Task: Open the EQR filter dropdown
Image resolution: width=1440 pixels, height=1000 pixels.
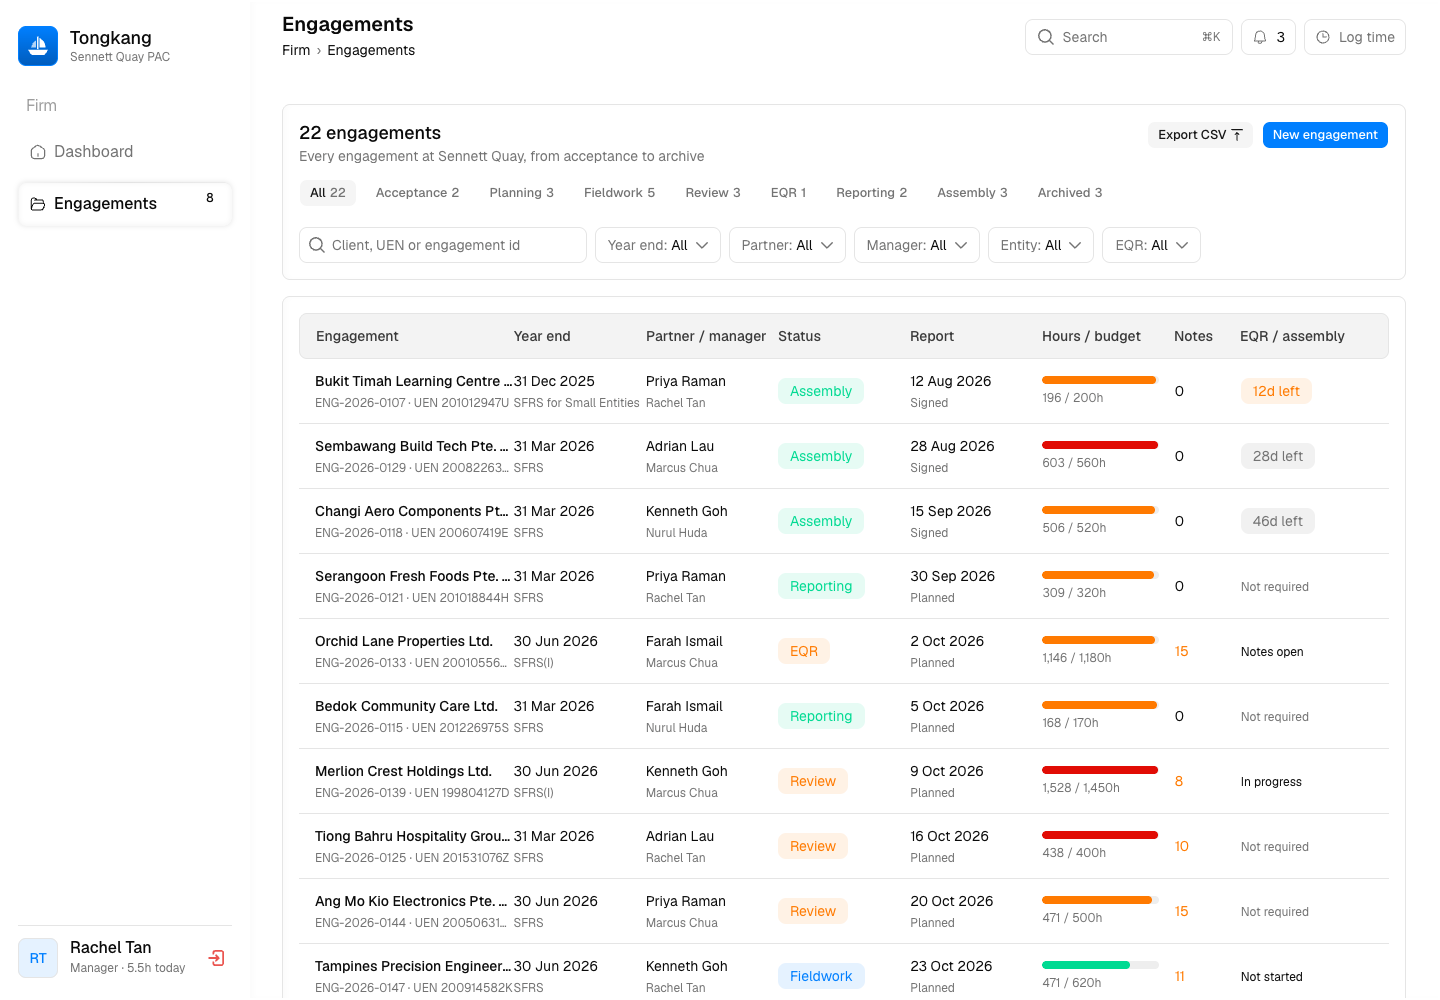Action: [1151, 245]
